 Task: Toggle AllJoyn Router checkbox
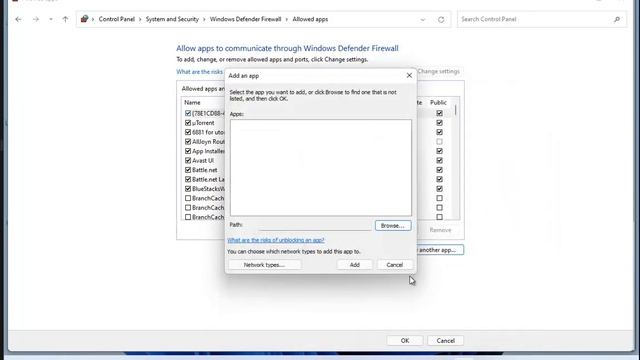point(188,142)
